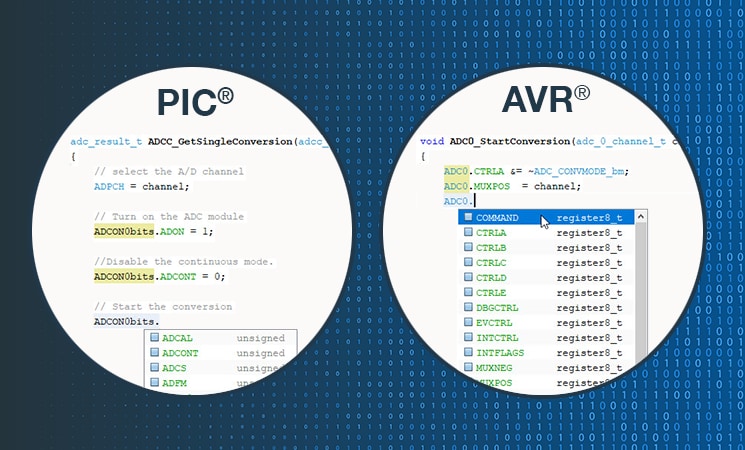The image size is (745, 450).
Task: Click the highlighted ADC0 before .MUXPOS
Action: [x=455, y=186]
